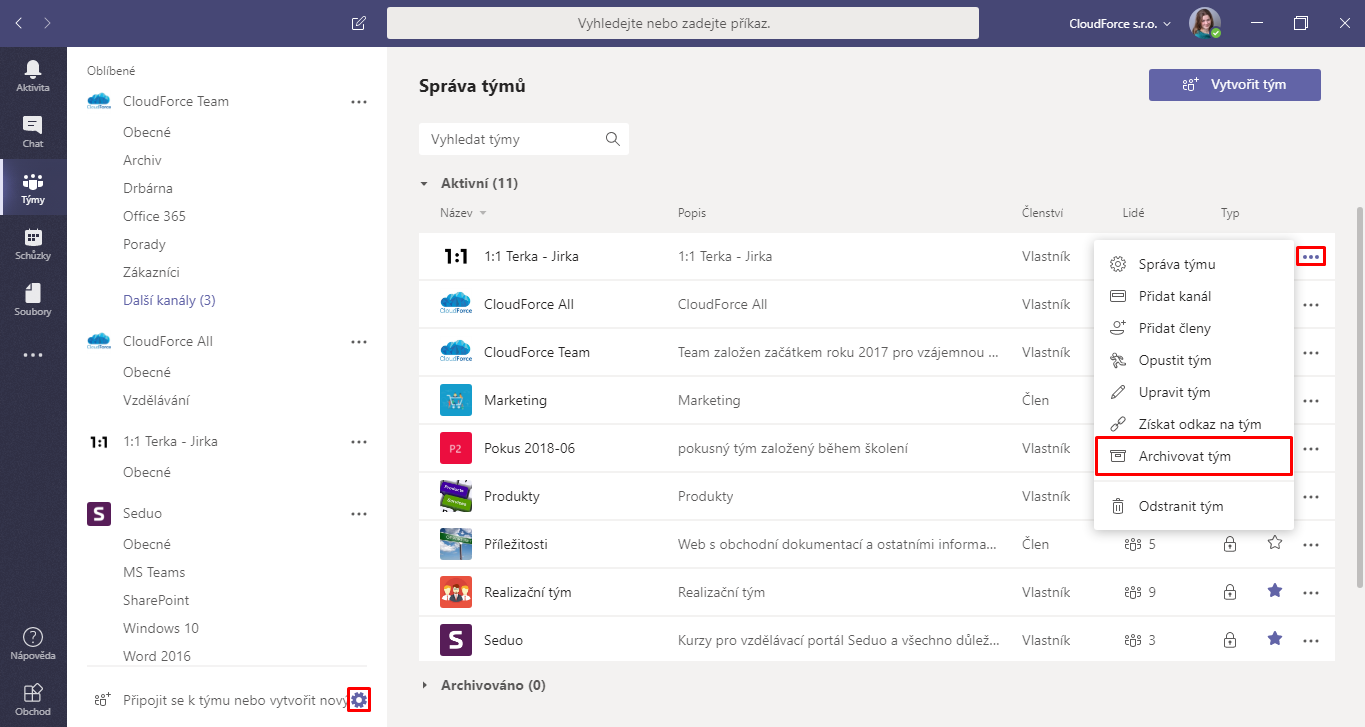The width and height of the screenshot is (1365, 727).
Task: Toggle favorite star for Příležitosti team
Action: (1274, 543)
